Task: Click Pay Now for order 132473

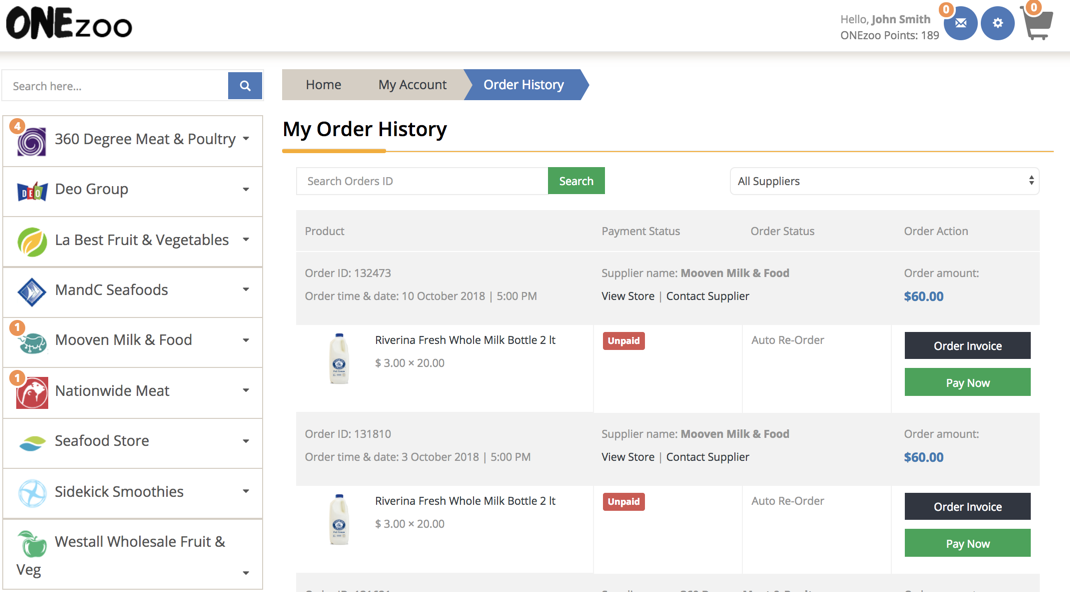Action: 968,383
